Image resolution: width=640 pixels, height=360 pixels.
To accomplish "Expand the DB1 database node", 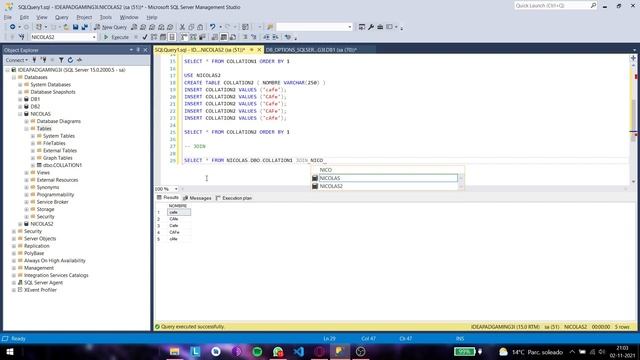I will [20, 99].
